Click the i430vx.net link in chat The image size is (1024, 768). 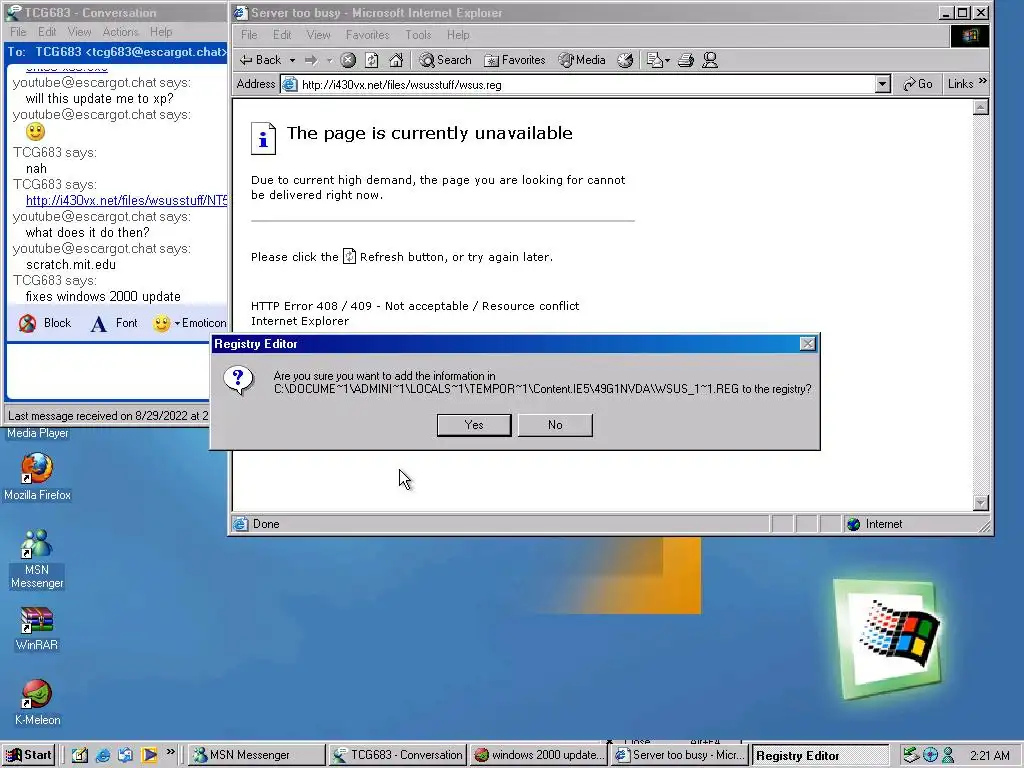point(126,200)
